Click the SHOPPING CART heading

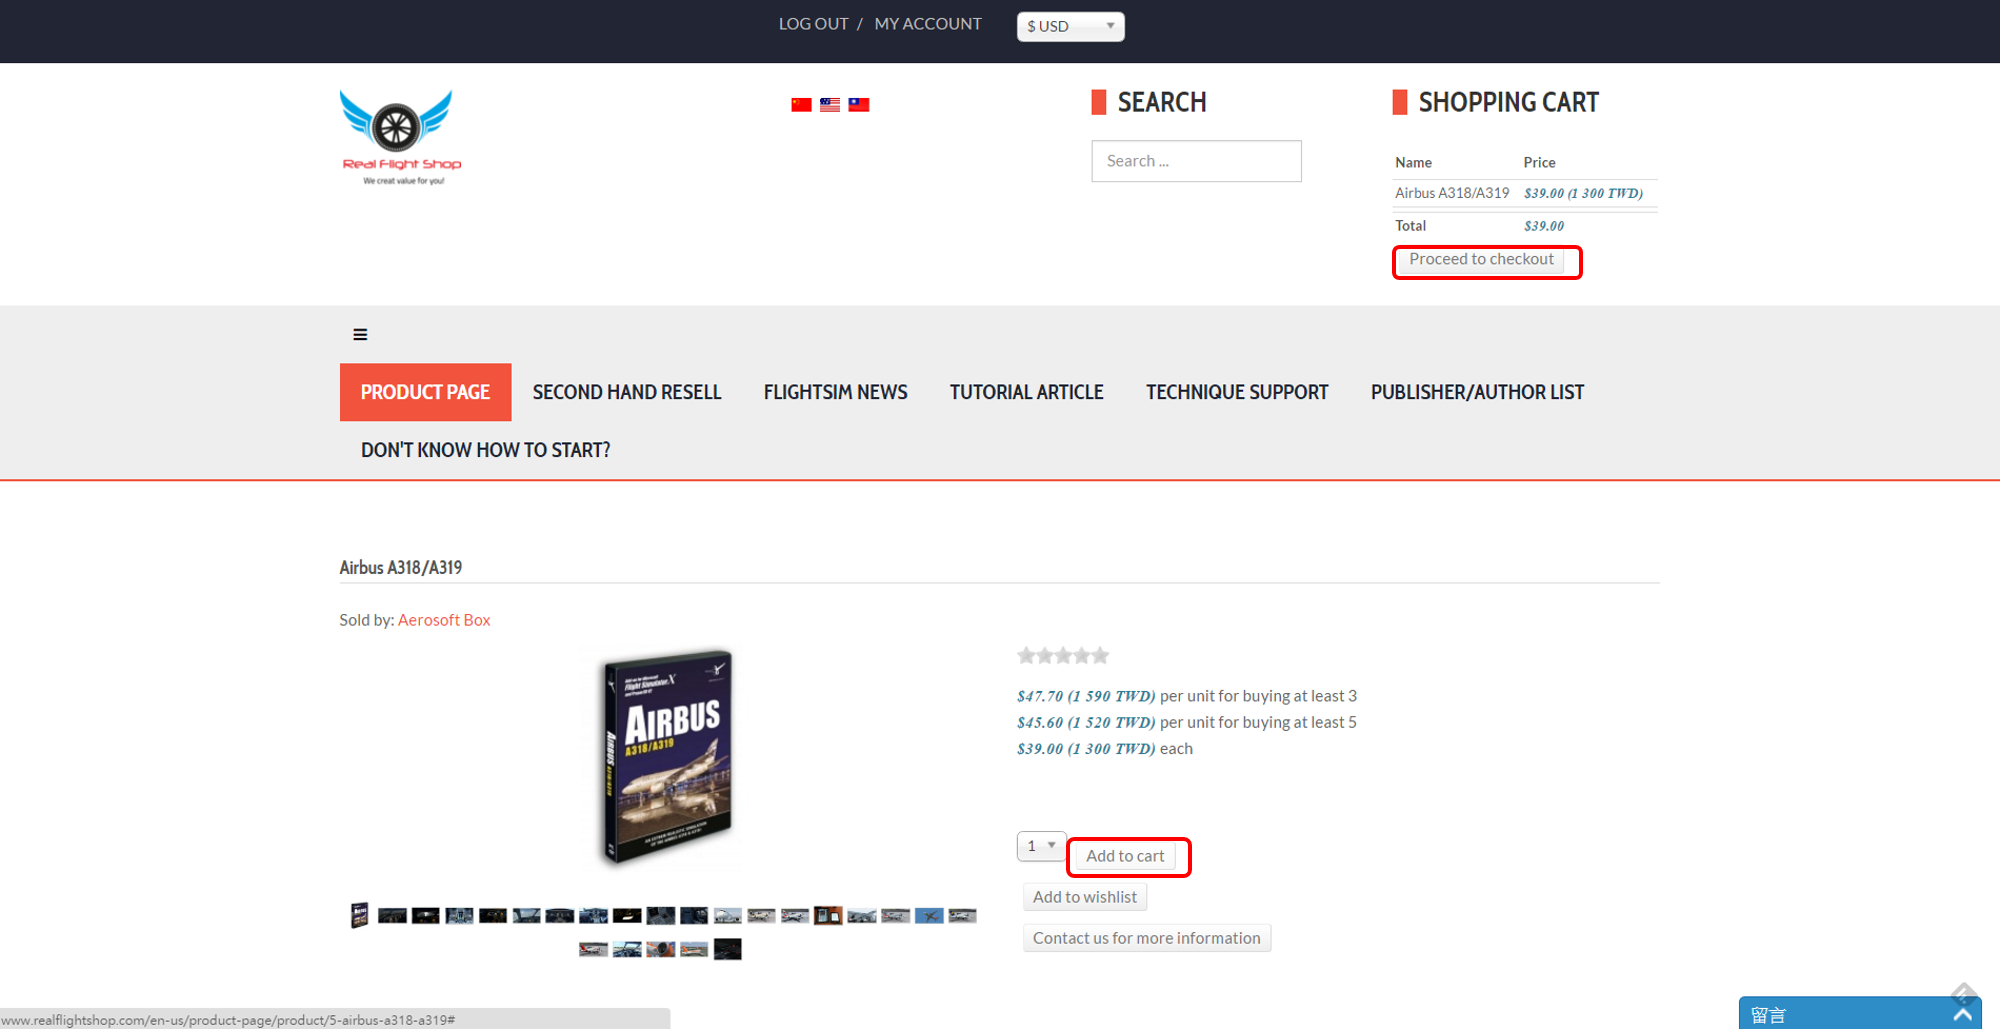click(x=1508, y=102)
